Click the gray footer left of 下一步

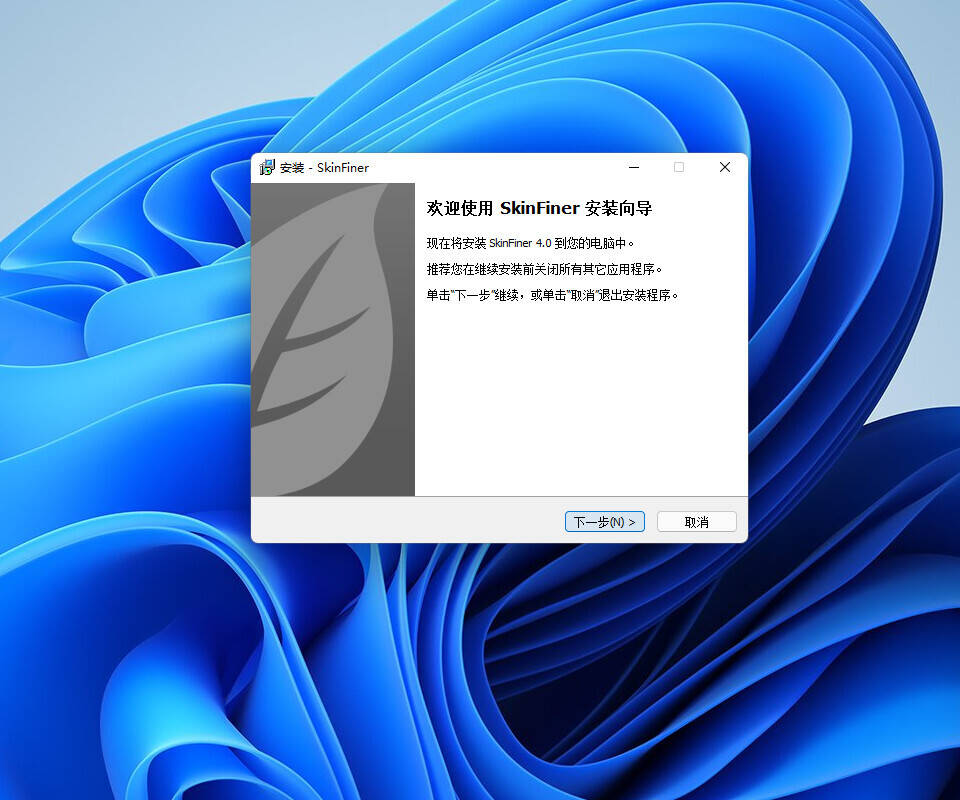(400, 521)
